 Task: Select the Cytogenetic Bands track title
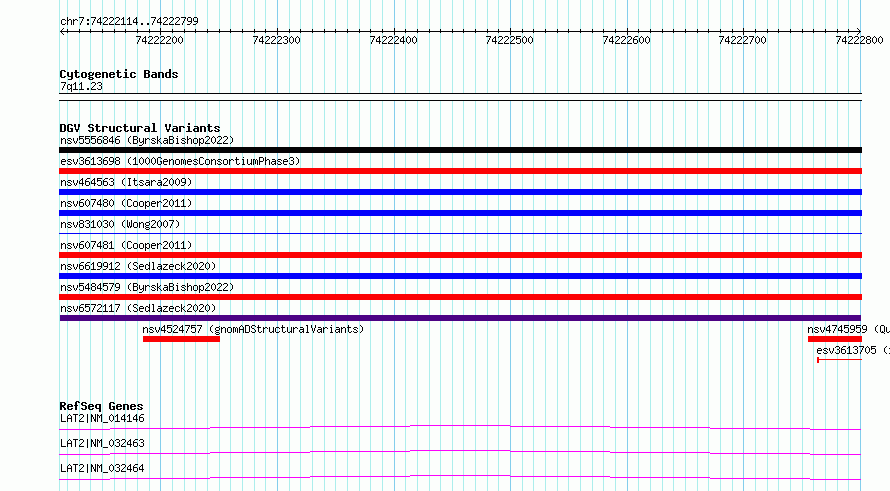click(x=119, y=74)
